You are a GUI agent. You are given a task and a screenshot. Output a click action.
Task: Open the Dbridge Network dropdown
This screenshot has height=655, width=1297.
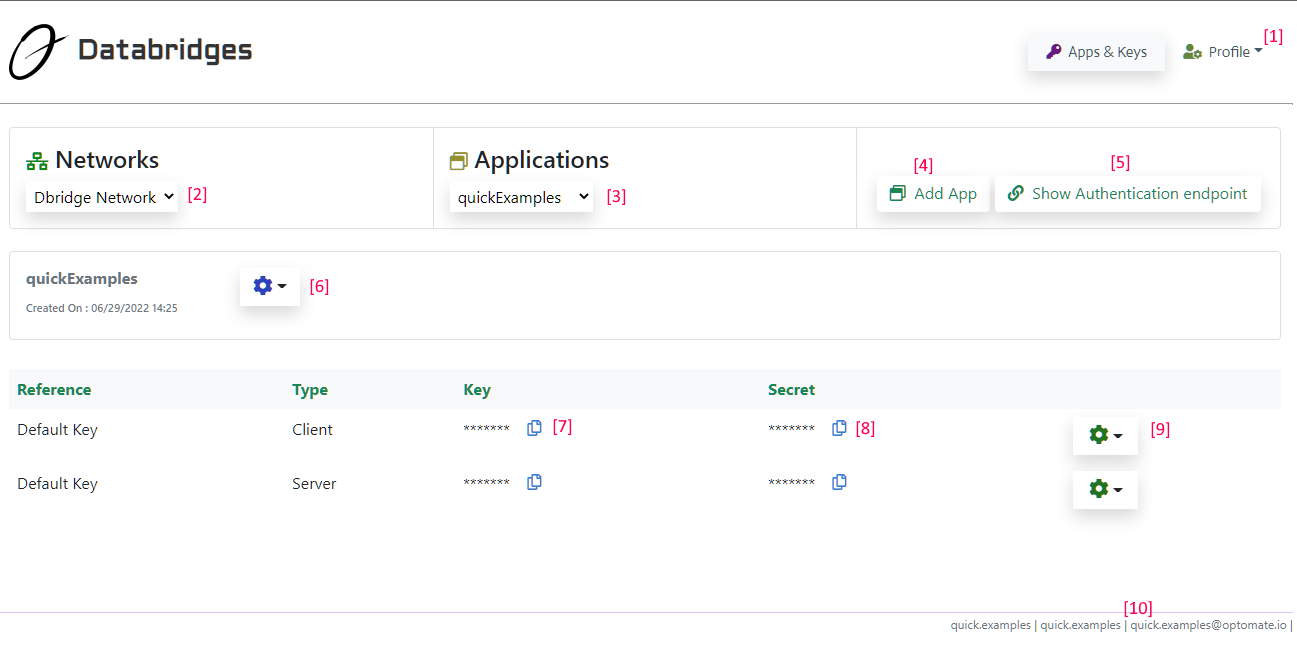tap(101, 197)
